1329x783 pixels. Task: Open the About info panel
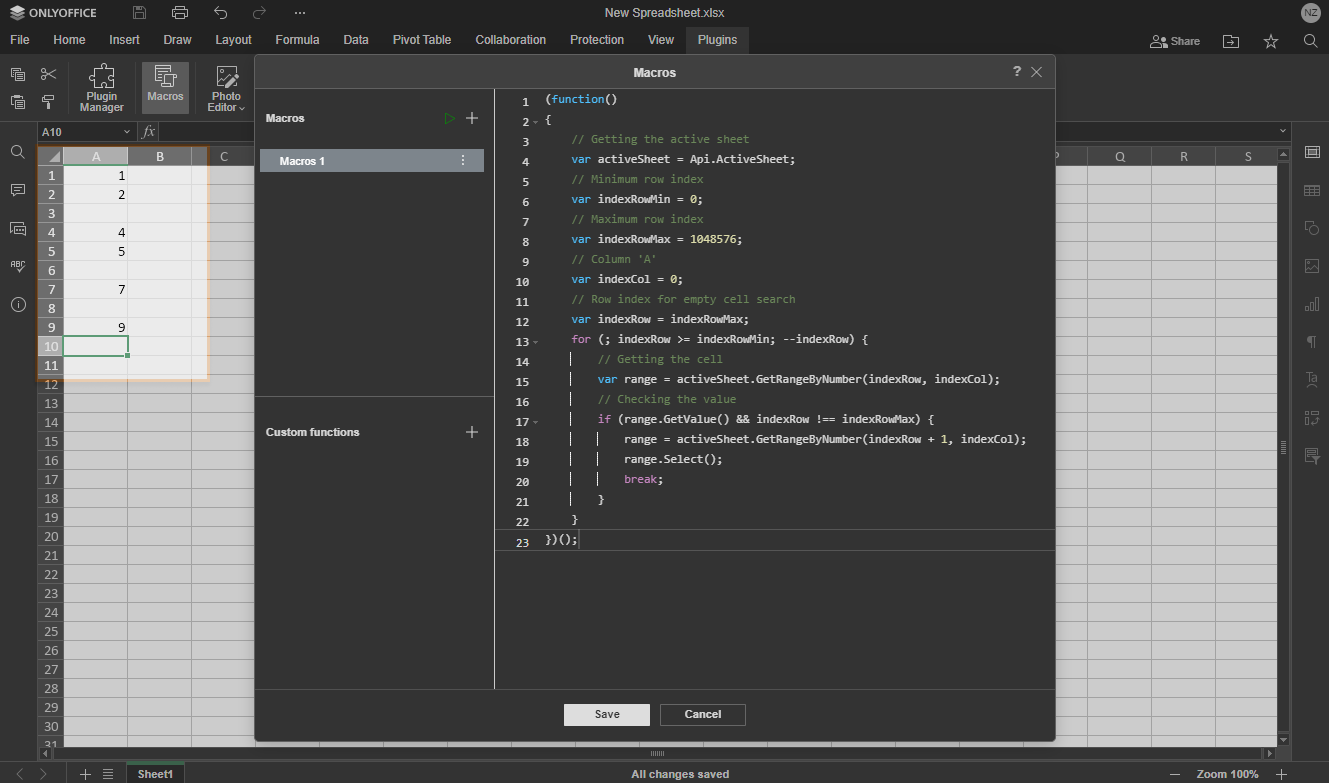tap(18, 305)
